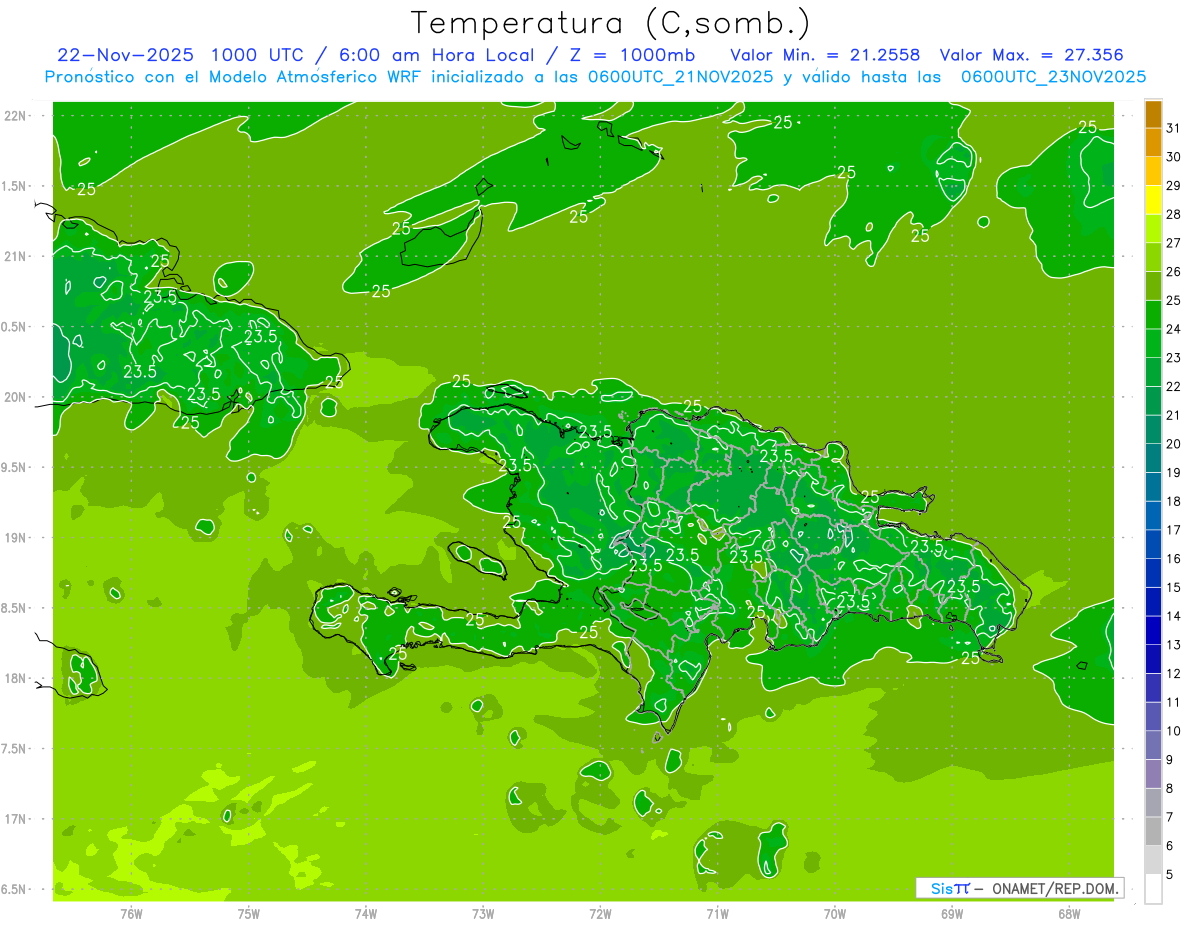Screen dimensions: 1200x927
Task: Click the '31' value on the color scale
Action: tap(1174, 127)
